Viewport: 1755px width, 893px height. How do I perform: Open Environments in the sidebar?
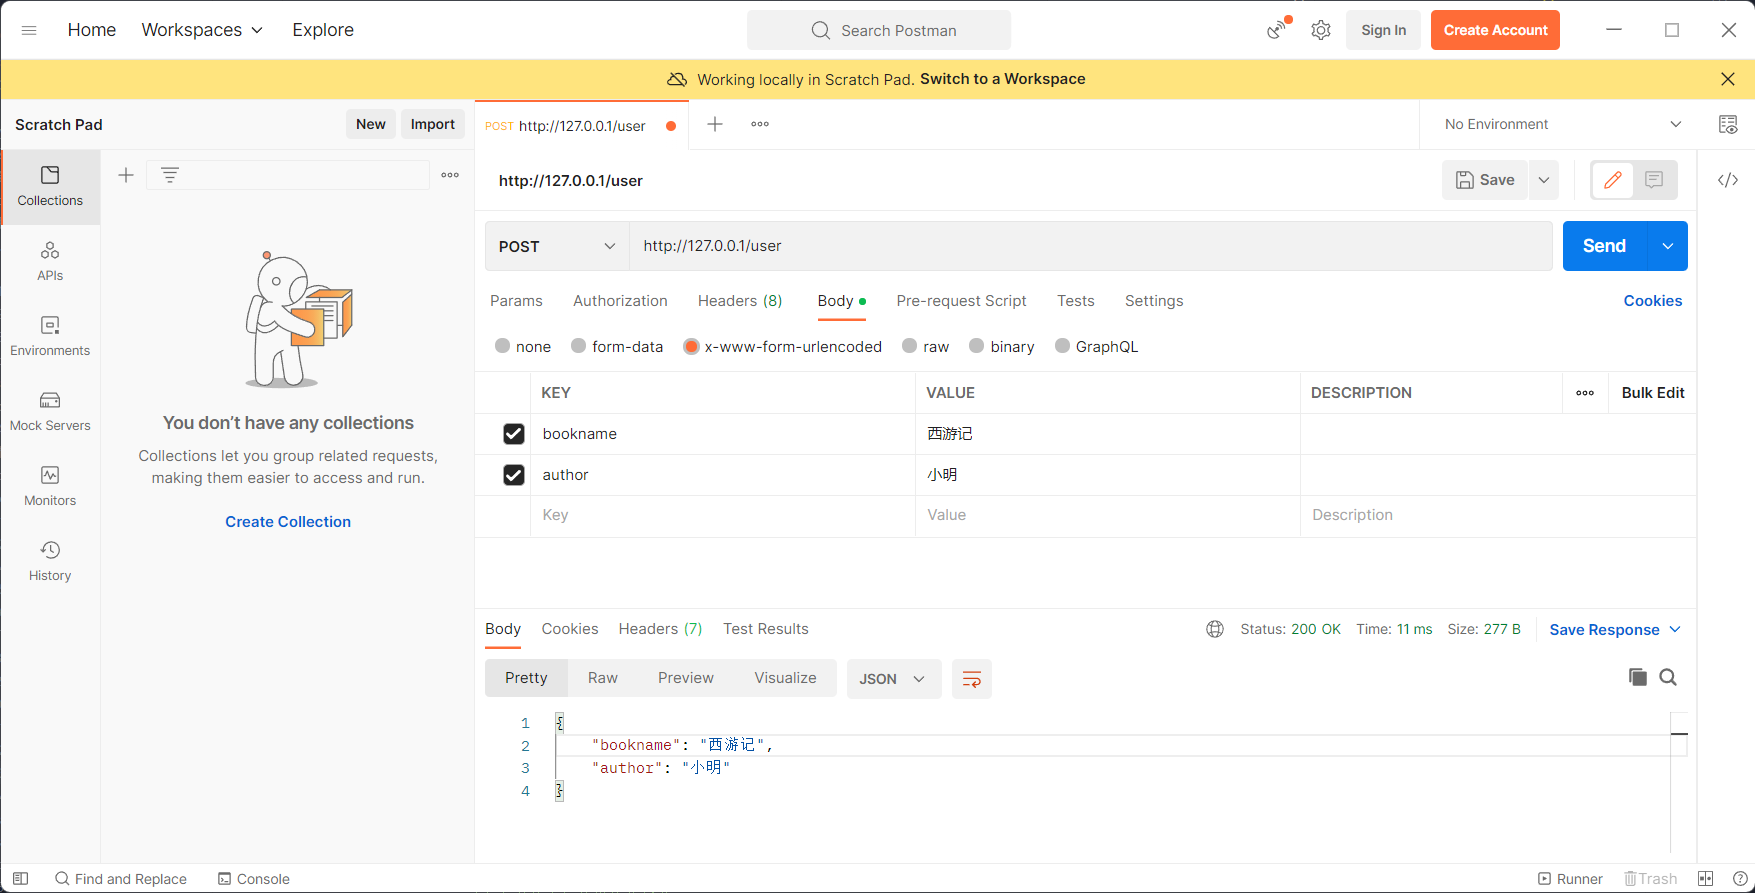point(50,337)
